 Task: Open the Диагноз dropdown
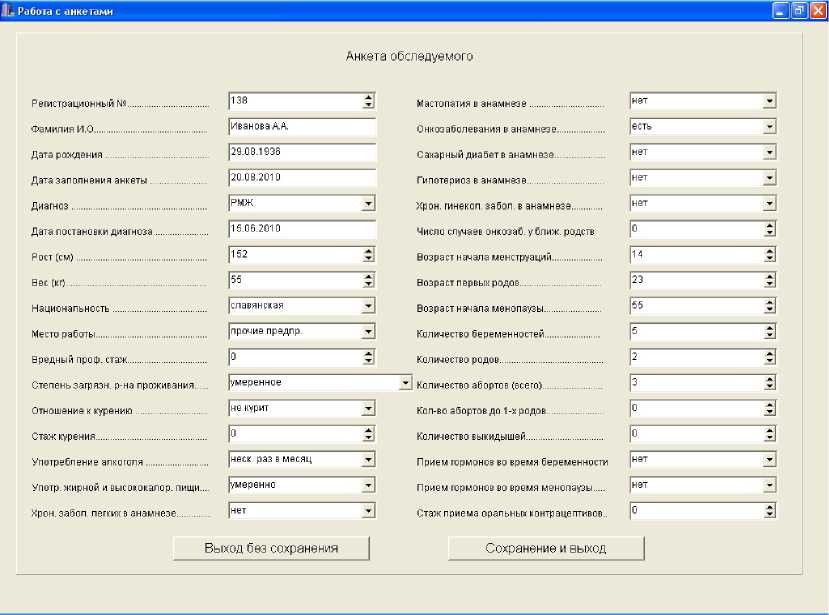[368, 204]
